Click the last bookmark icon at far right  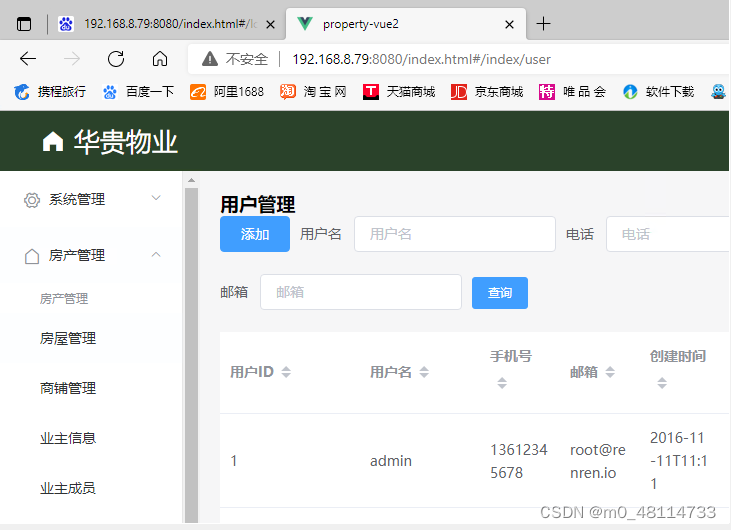point(718,92)
